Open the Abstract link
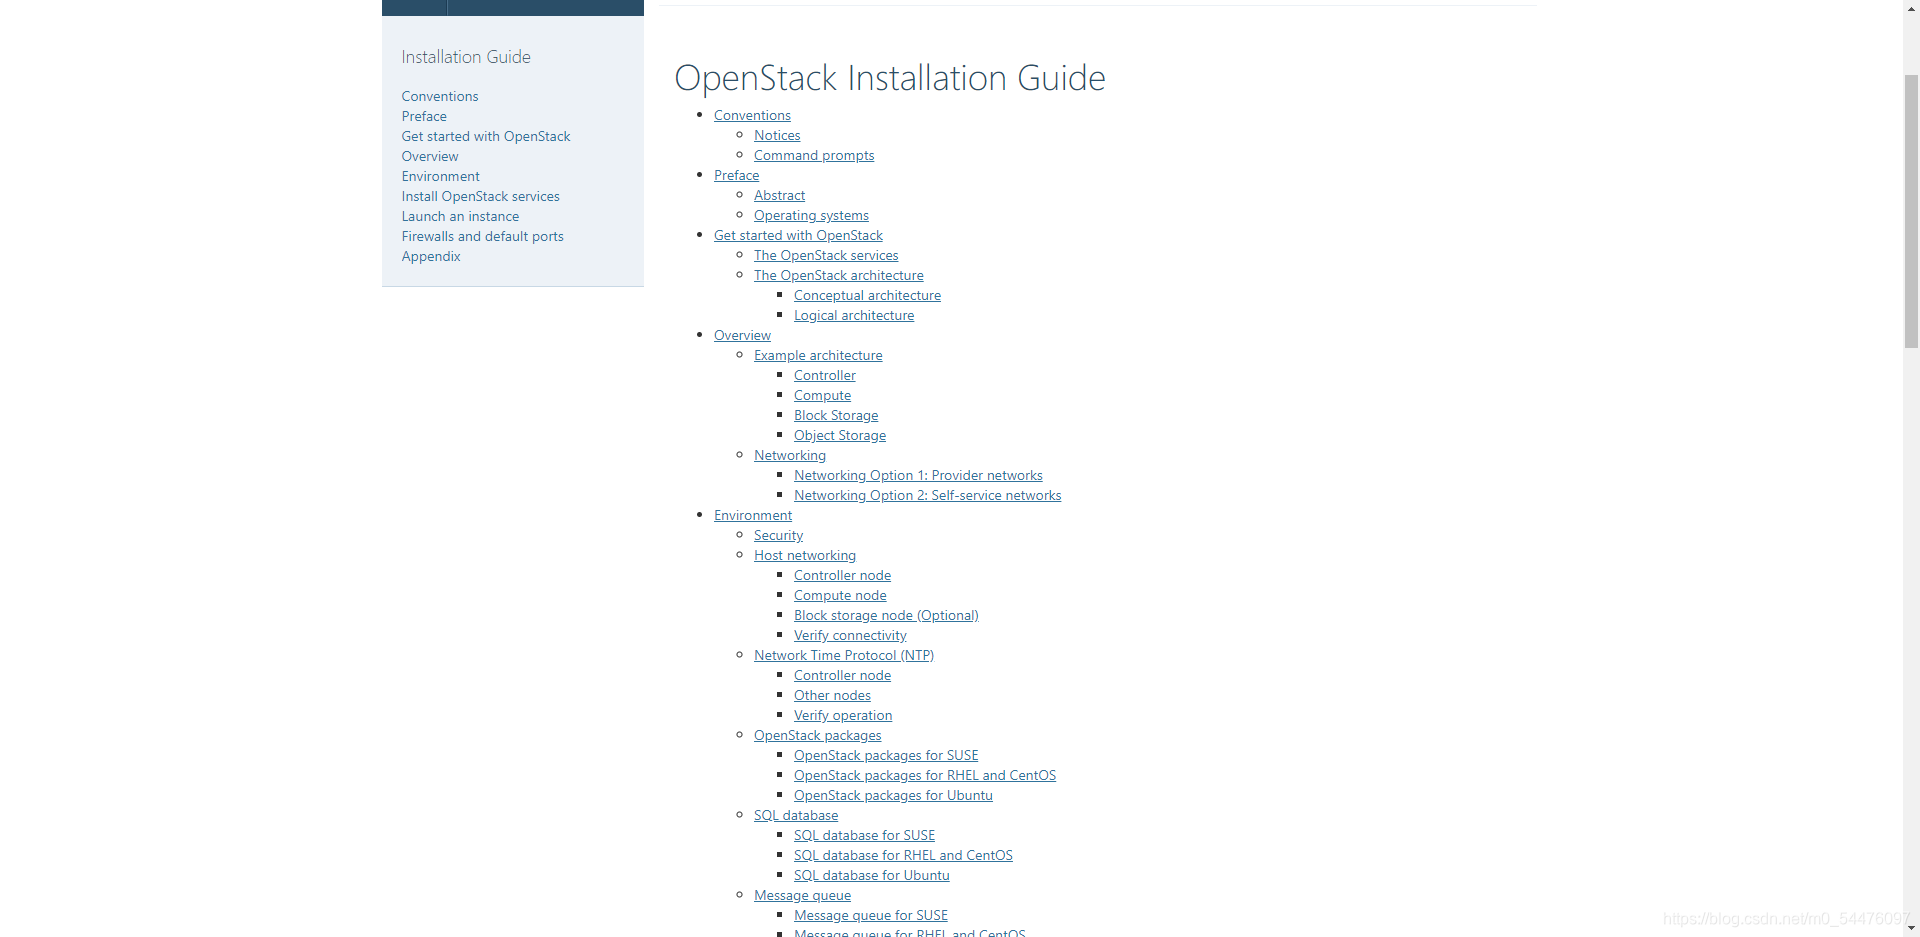 [x=779, y=196]
